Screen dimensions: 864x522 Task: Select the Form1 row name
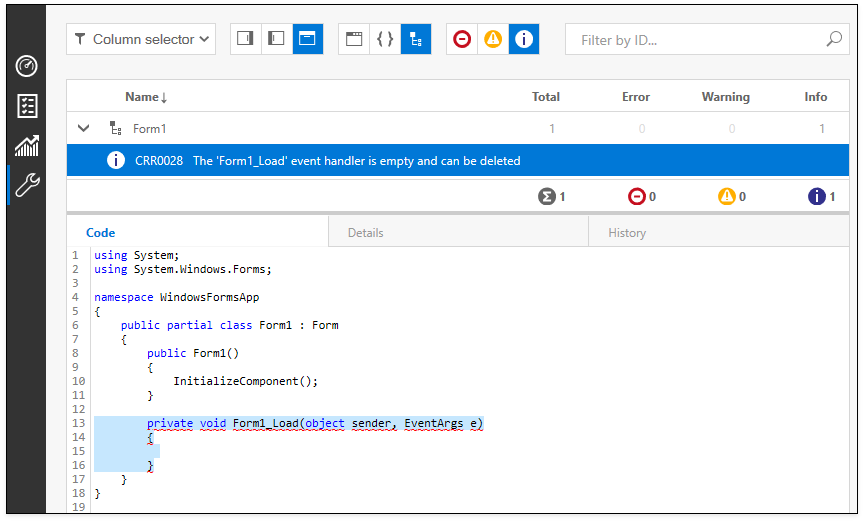coord(149,129)
